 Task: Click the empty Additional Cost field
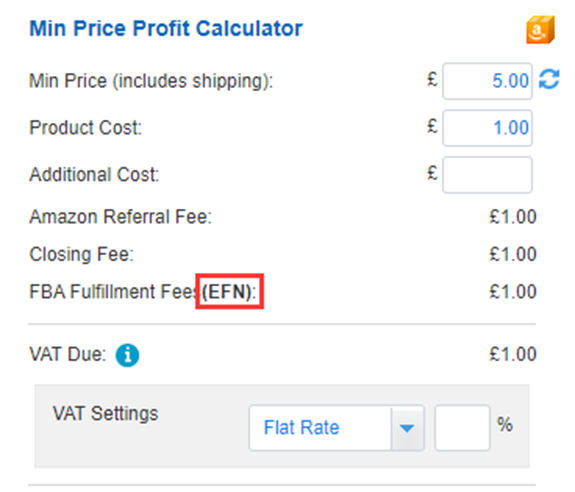[487, 175]
